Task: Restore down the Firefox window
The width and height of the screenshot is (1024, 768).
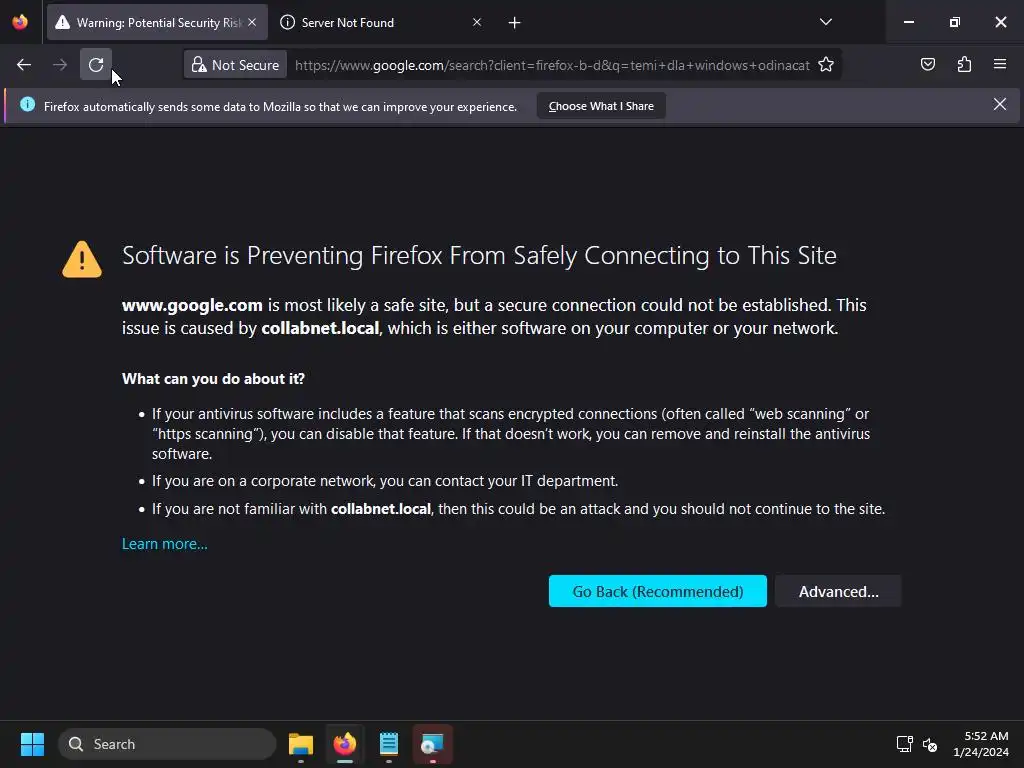Action: (x=955, y=22)
